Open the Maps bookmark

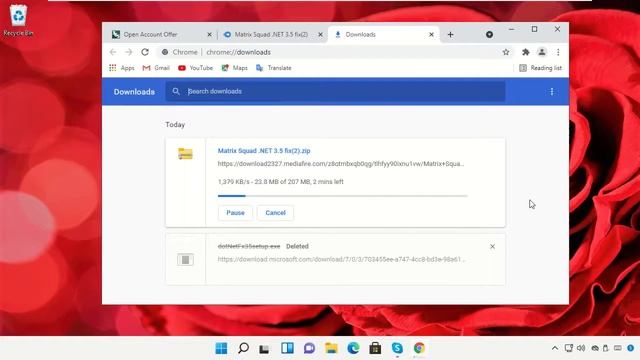[x=234, y=68]
